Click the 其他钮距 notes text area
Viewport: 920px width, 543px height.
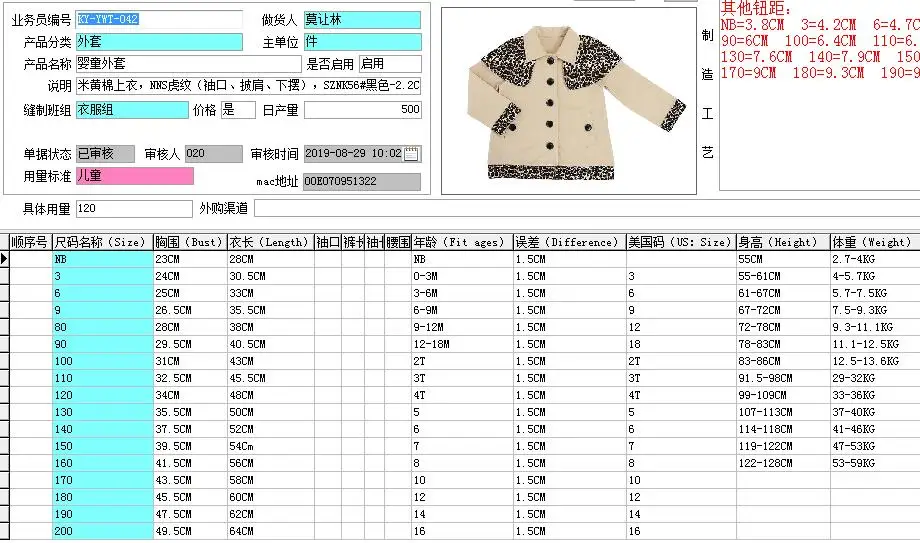820,96
